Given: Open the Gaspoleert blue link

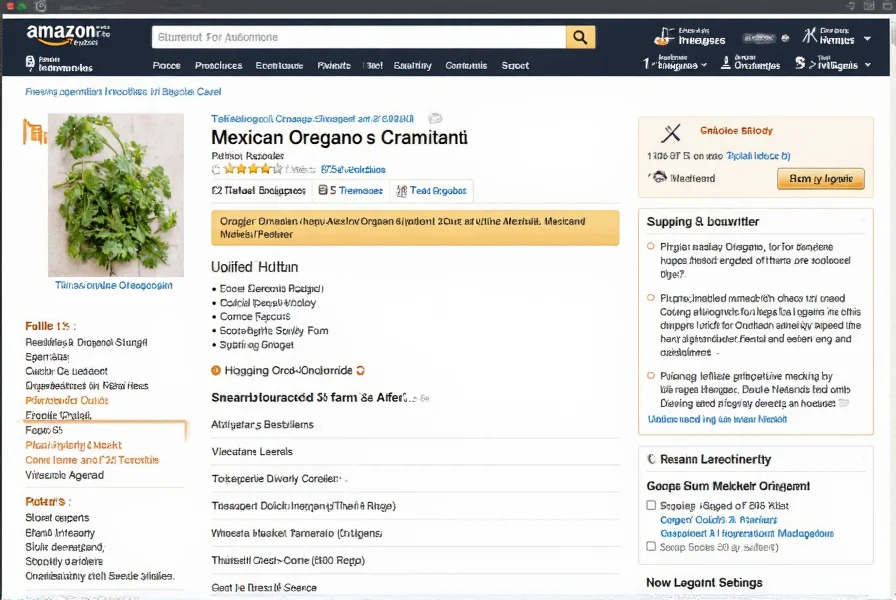Looking at the screenshot, I should [x=747, y=533].
